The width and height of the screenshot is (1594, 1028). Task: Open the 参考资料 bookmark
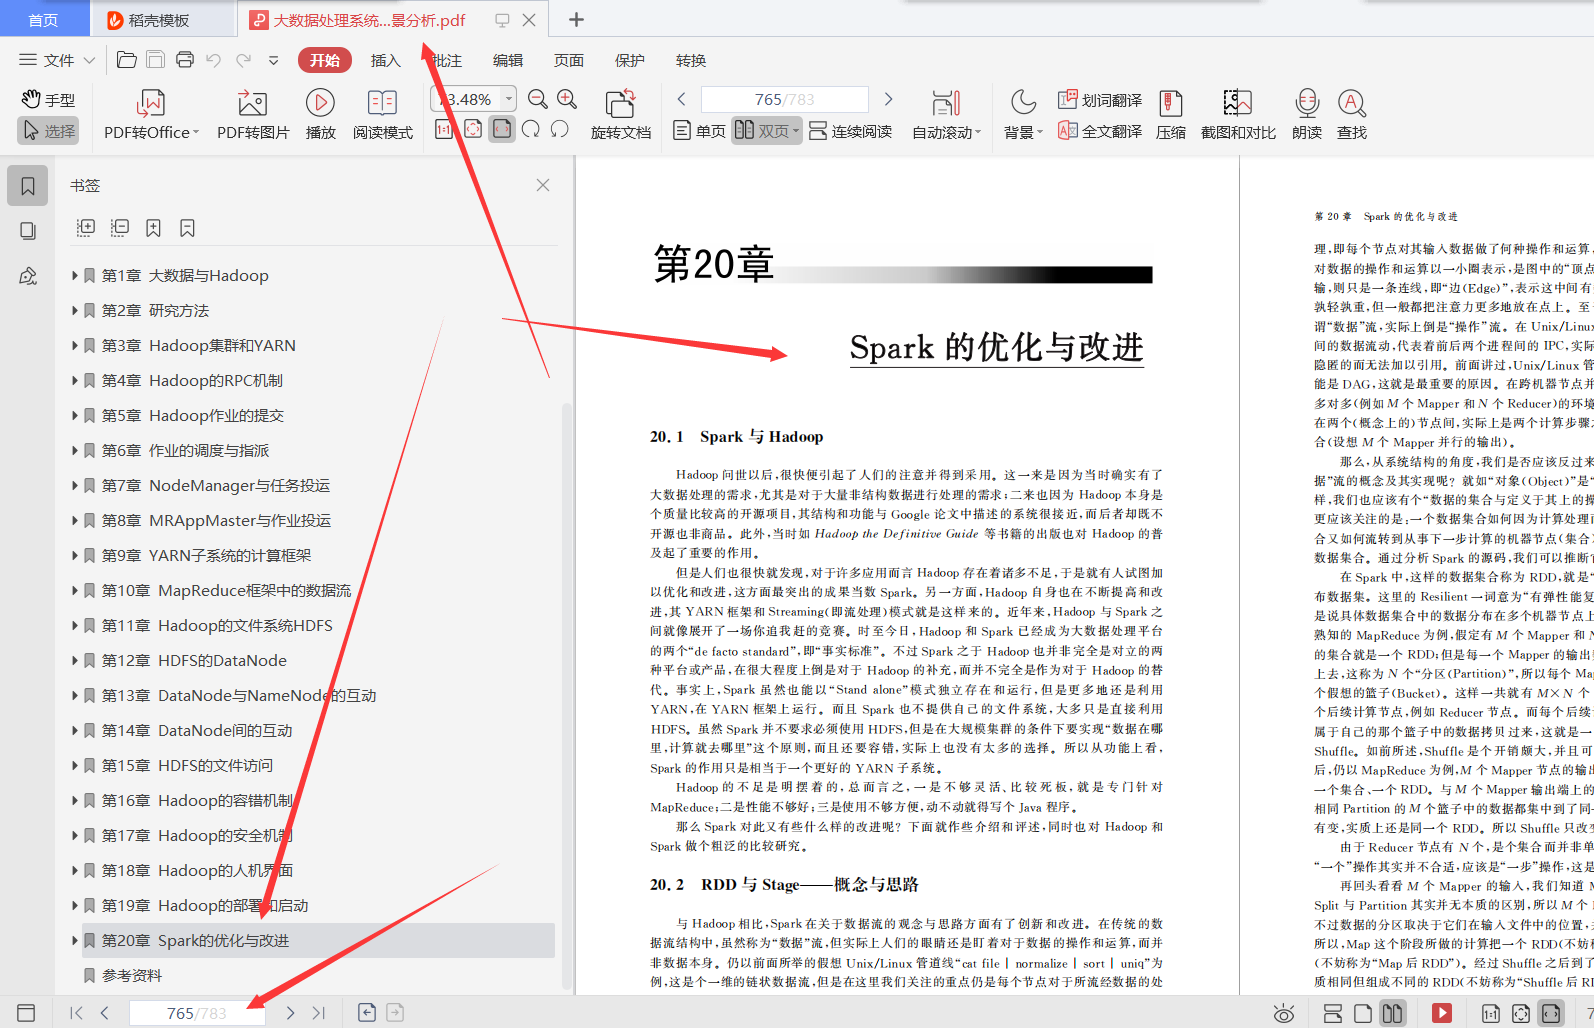point(131,975)
